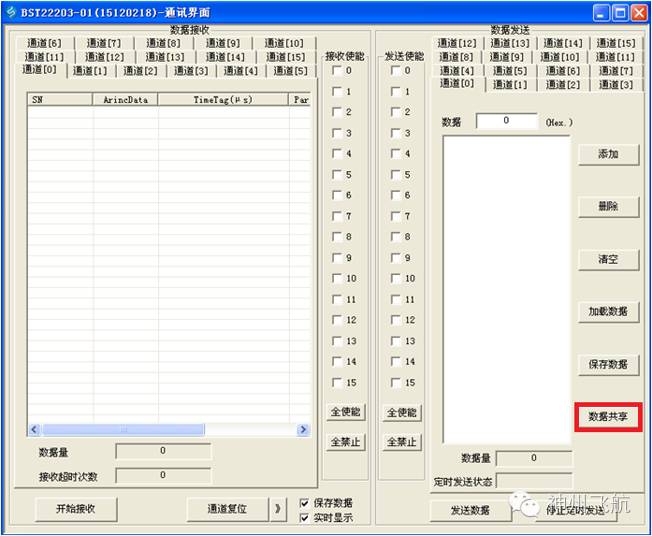This screenshot has width=652, height=536.
Task: Expand options with the » button
Action: (x=278, y=509)
